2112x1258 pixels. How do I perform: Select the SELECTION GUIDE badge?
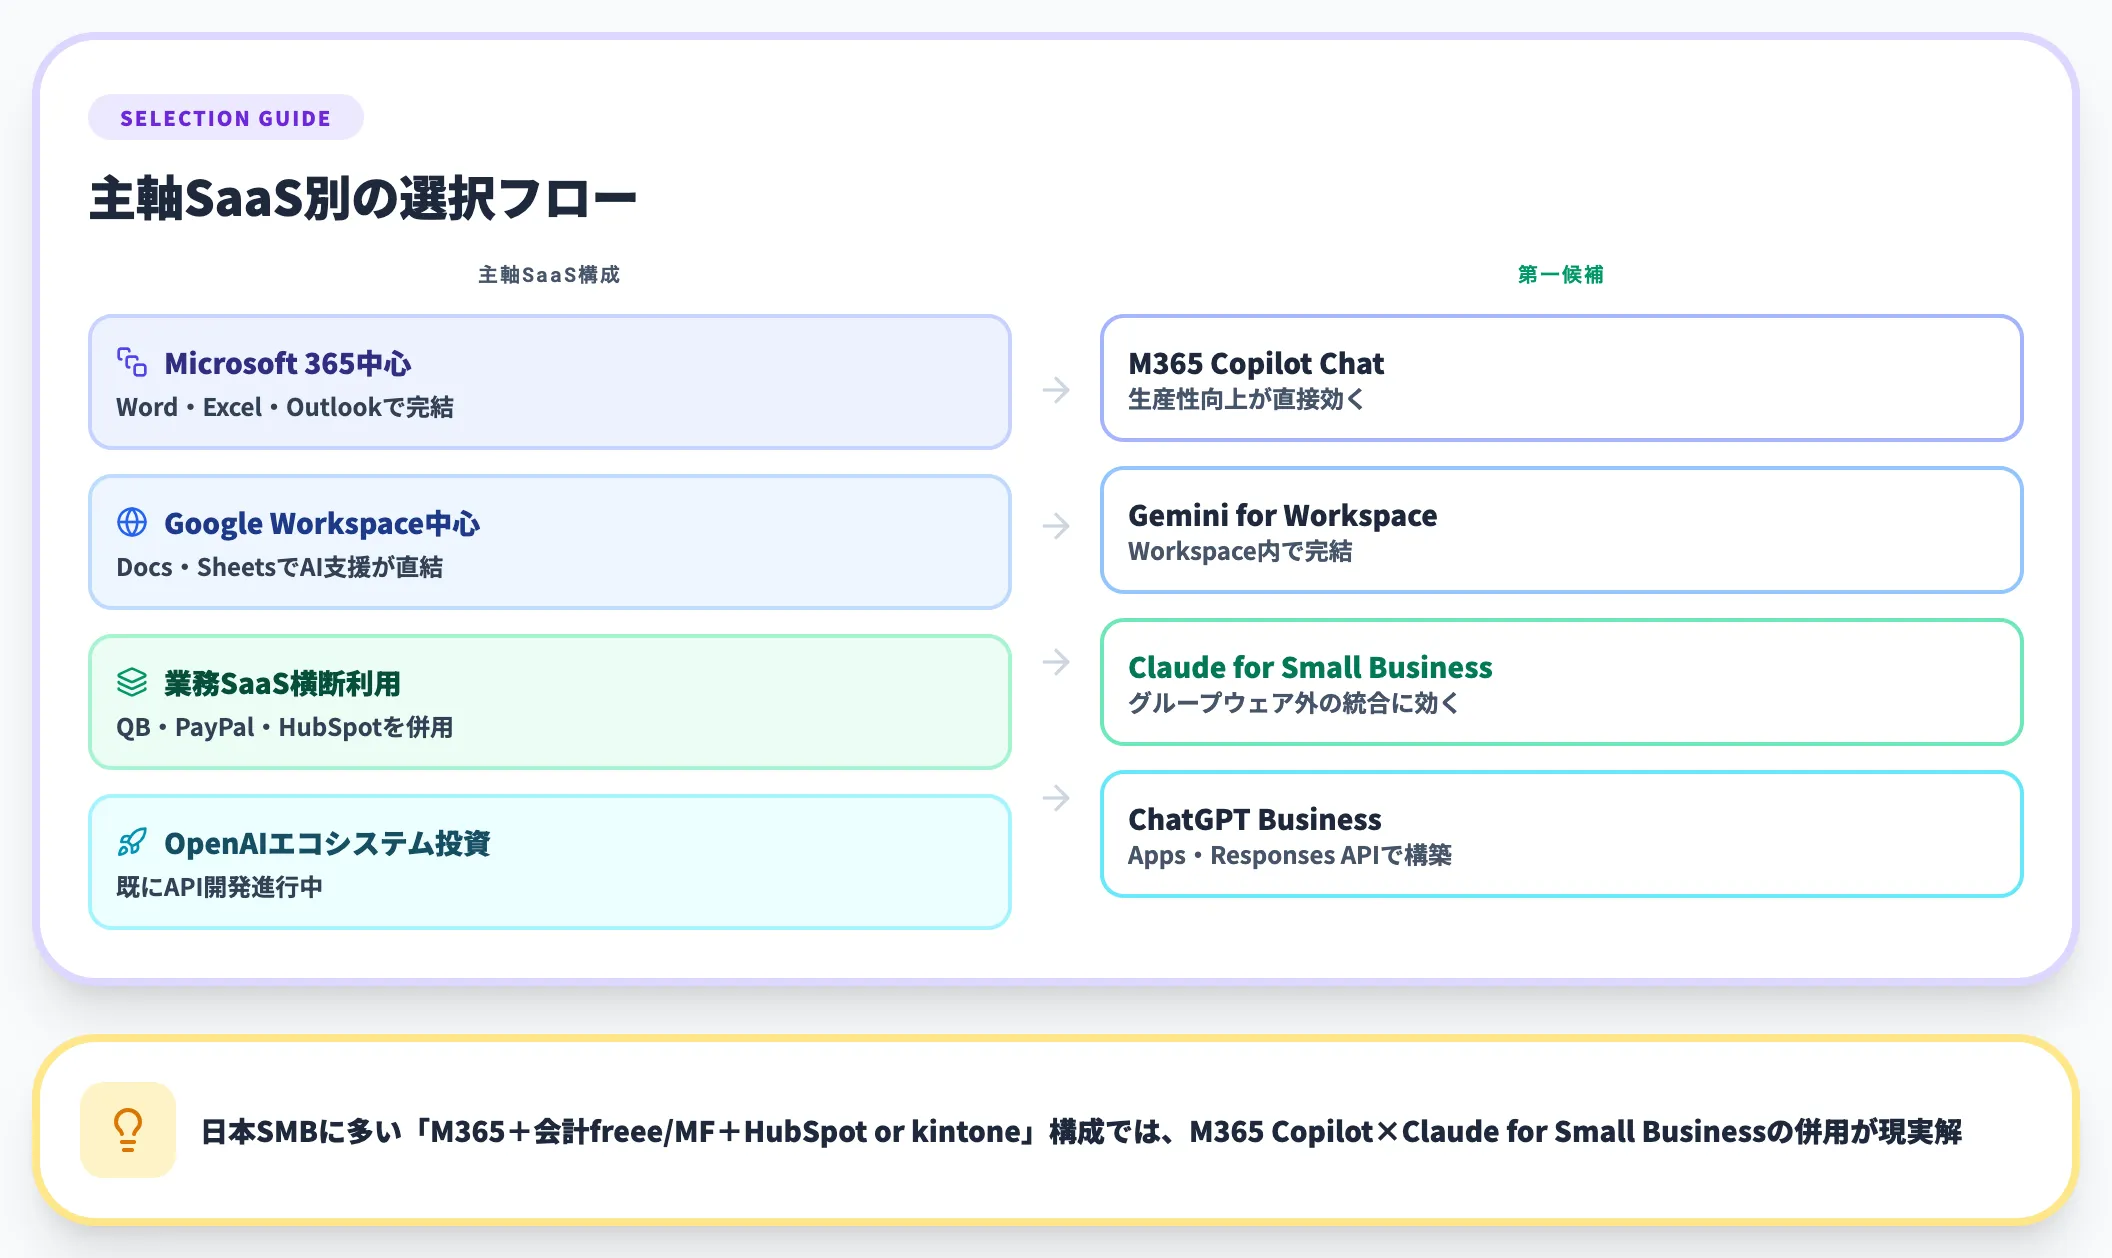[226, 118]
